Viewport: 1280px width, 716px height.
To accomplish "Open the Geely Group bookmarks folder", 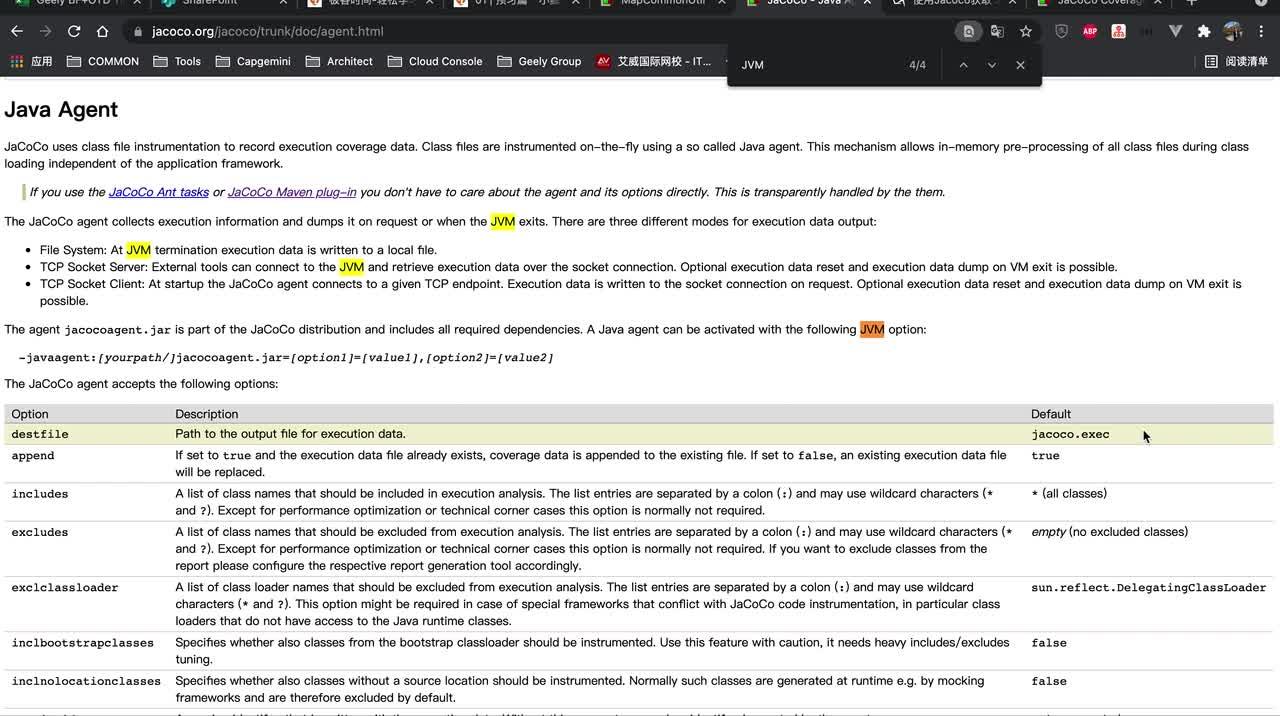I will [x=539, y=61].
